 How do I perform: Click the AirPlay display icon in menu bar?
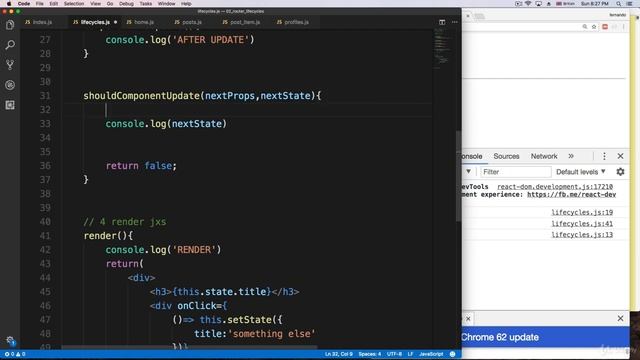pyautogui.click(x=538, y=4)
